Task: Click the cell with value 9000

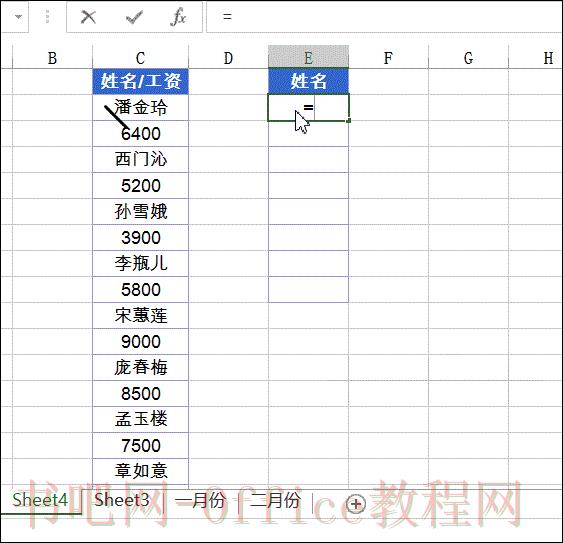Action: [x=140, y=342]
